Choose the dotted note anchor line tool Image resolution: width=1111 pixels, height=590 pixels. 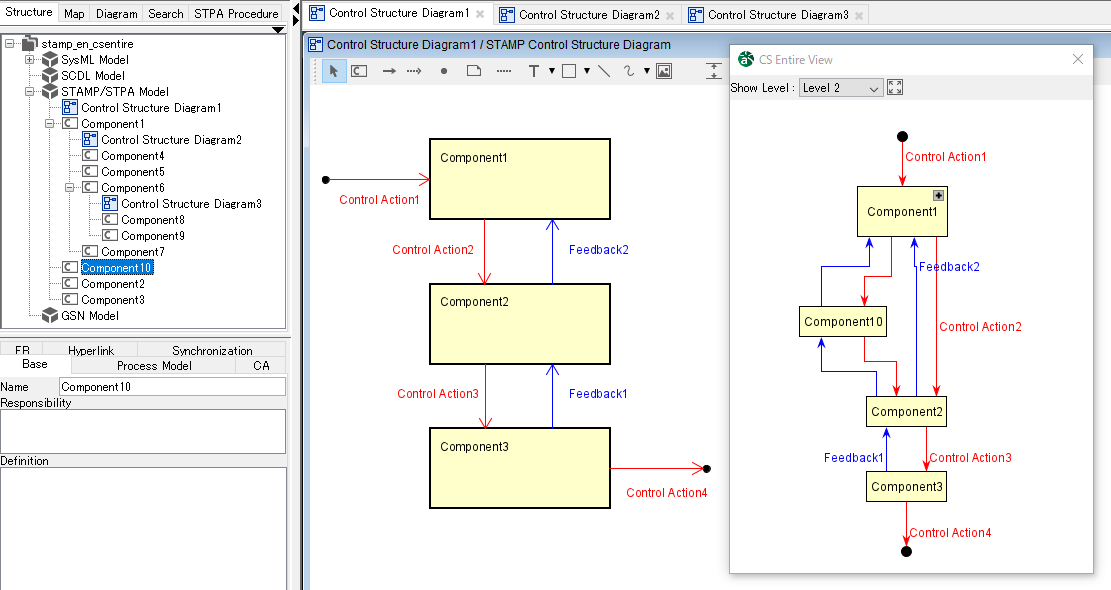504,71
